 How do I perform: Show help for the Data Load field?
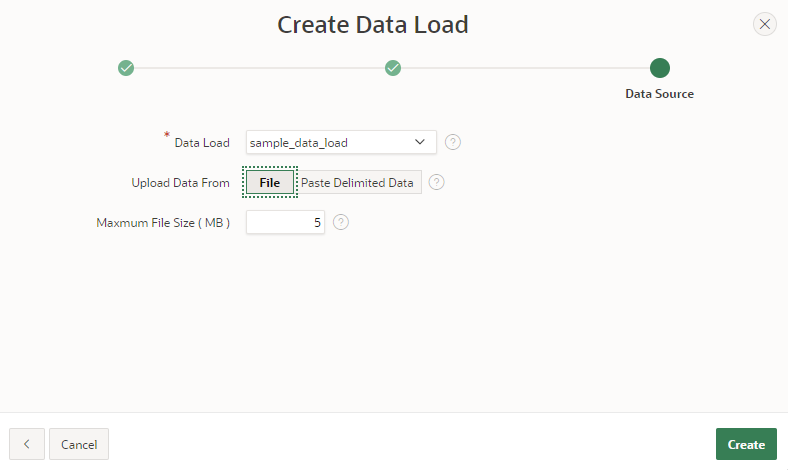[x=453, y=142]
